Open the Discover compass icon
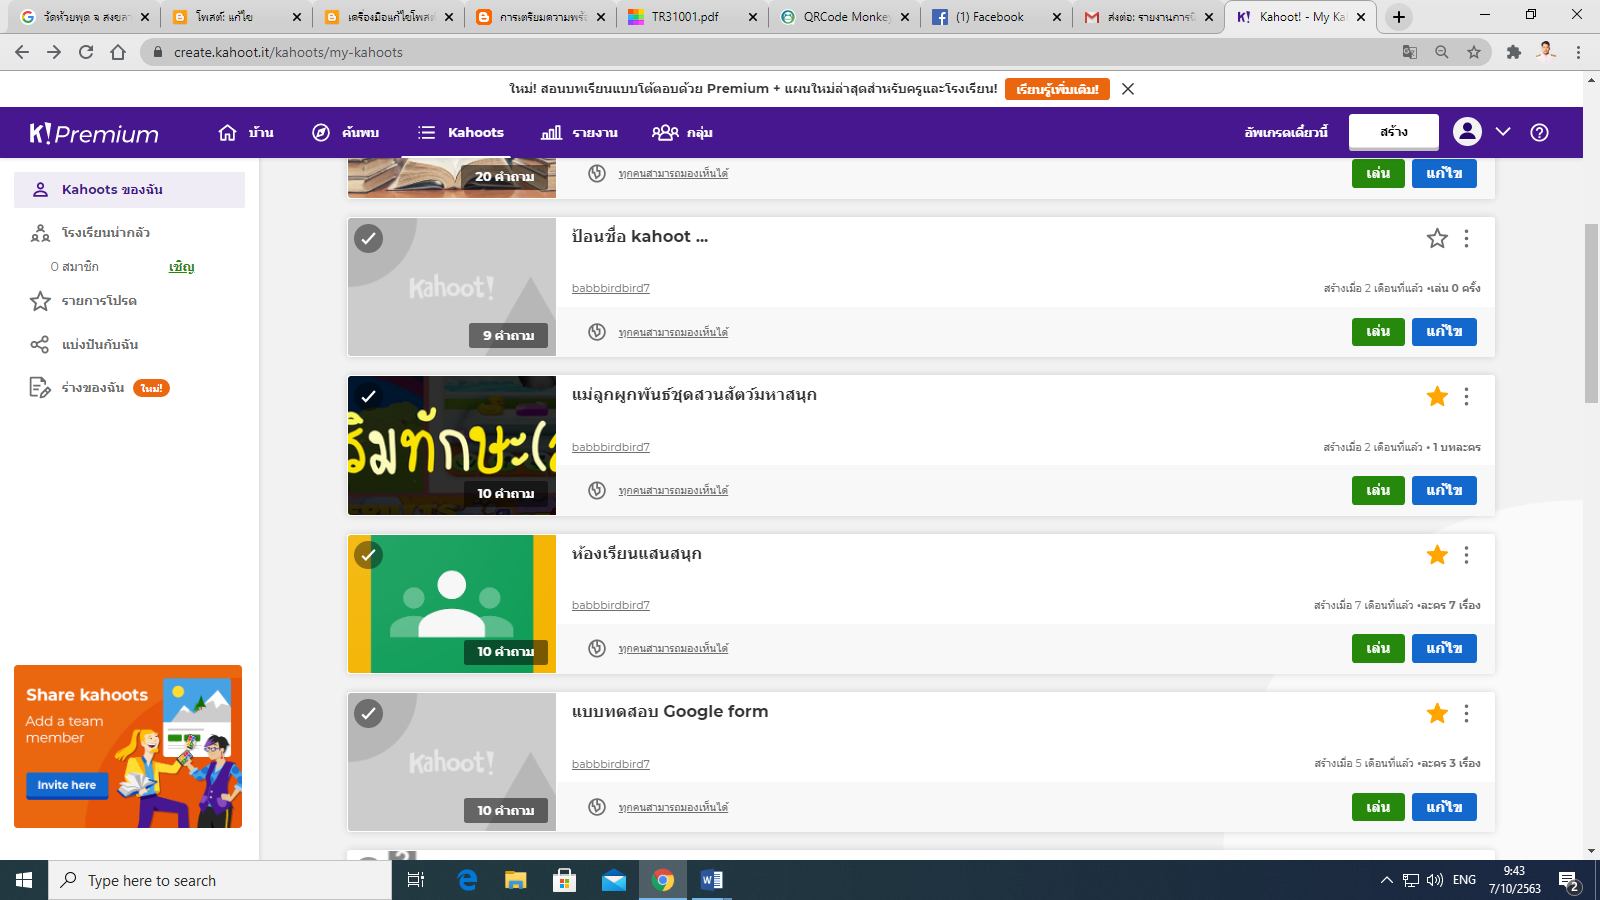Viewport: 1600px width, 900px height. (321, 132)
